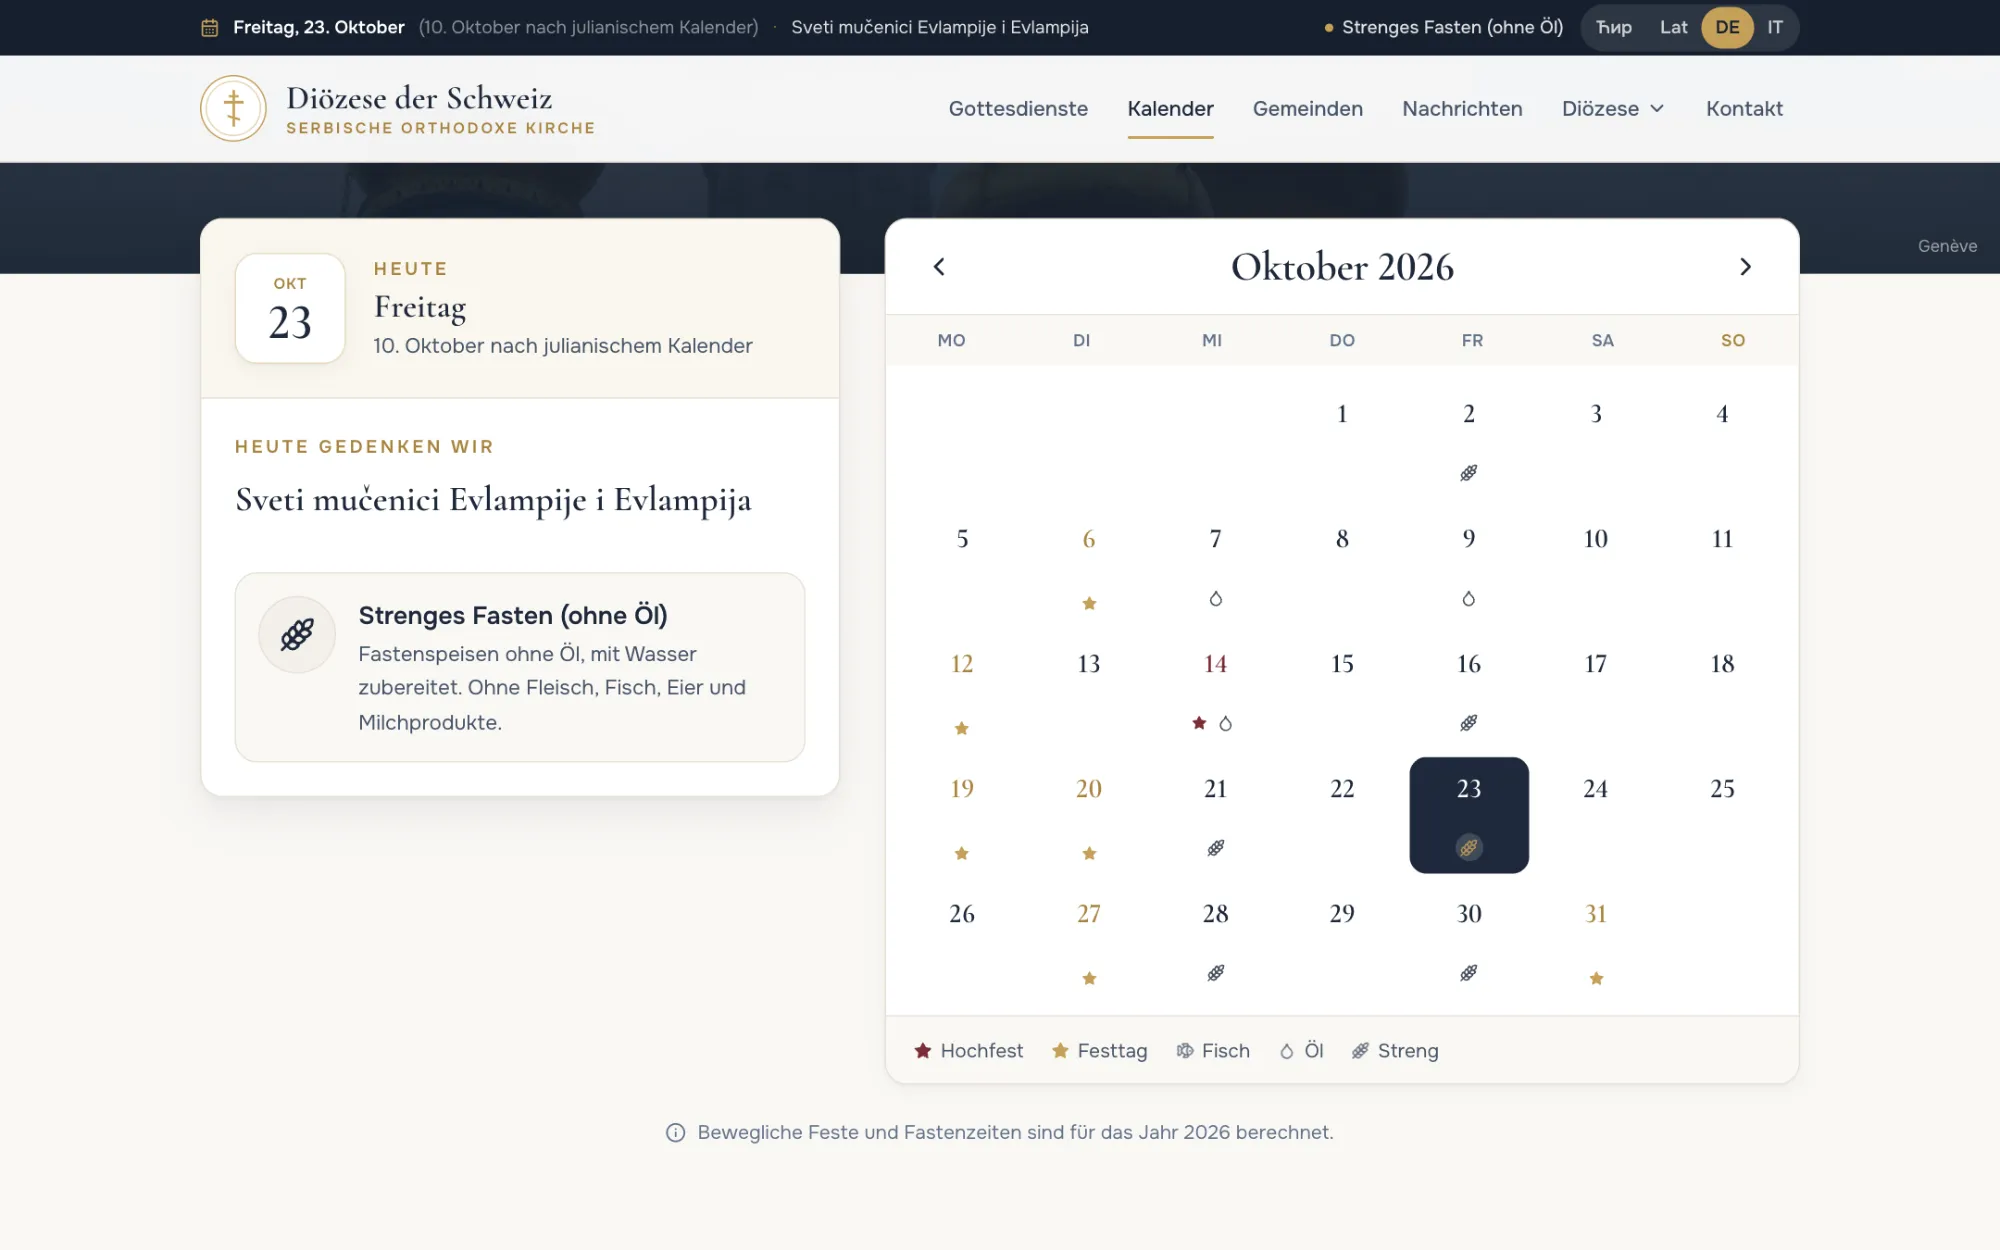Click the wheat fasting icon in fasting card

coord(297,635)
